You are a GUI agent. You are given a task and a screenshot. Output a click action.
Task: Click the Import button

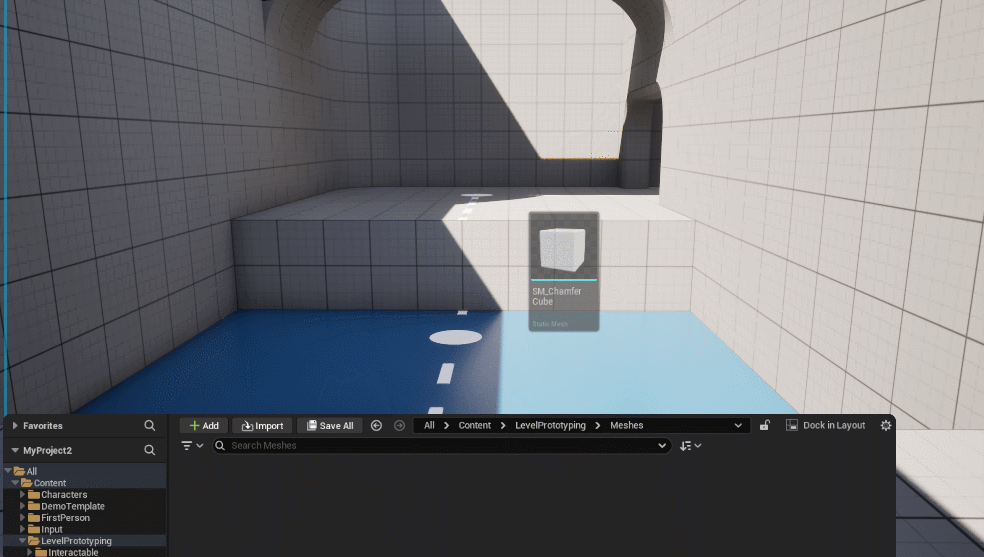point(262,425)
